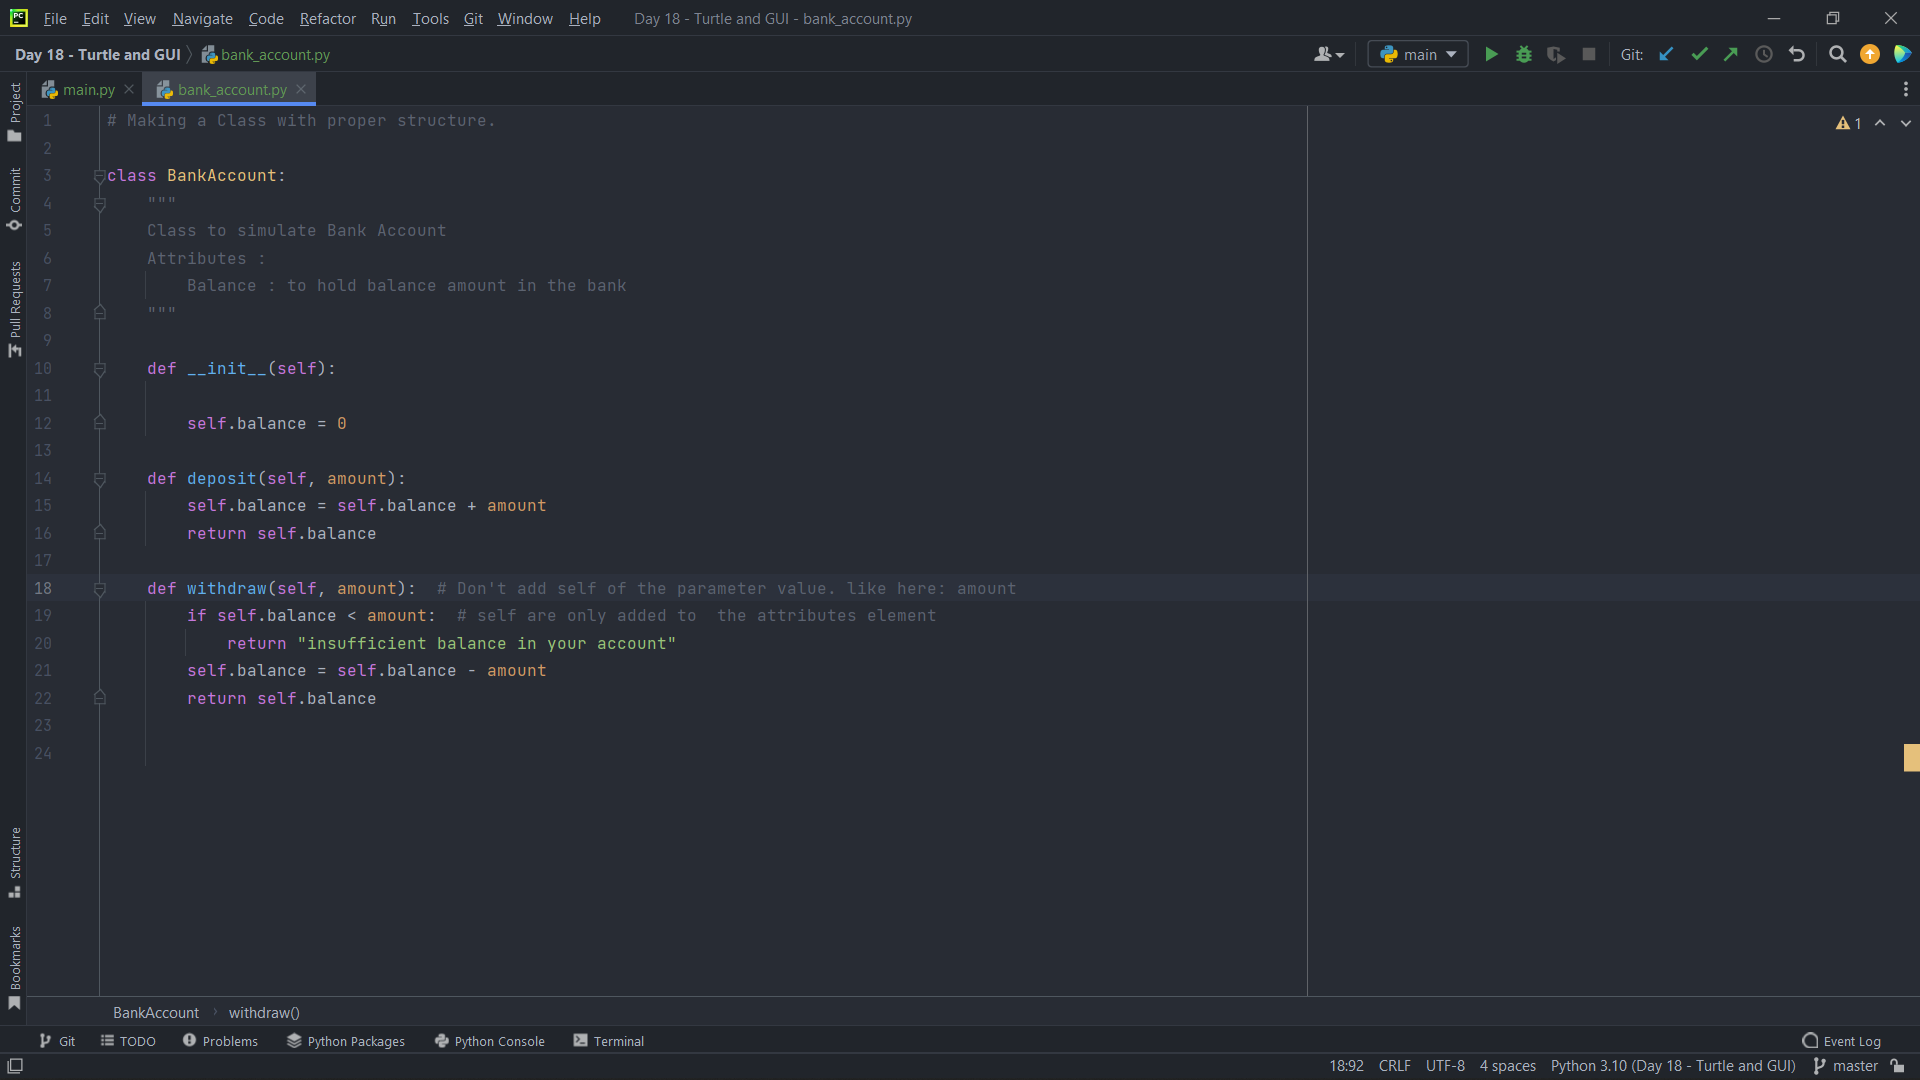Open the Project tool window
The image size is (1920, 1080).
pyautogui.click(x=14, y=111)
